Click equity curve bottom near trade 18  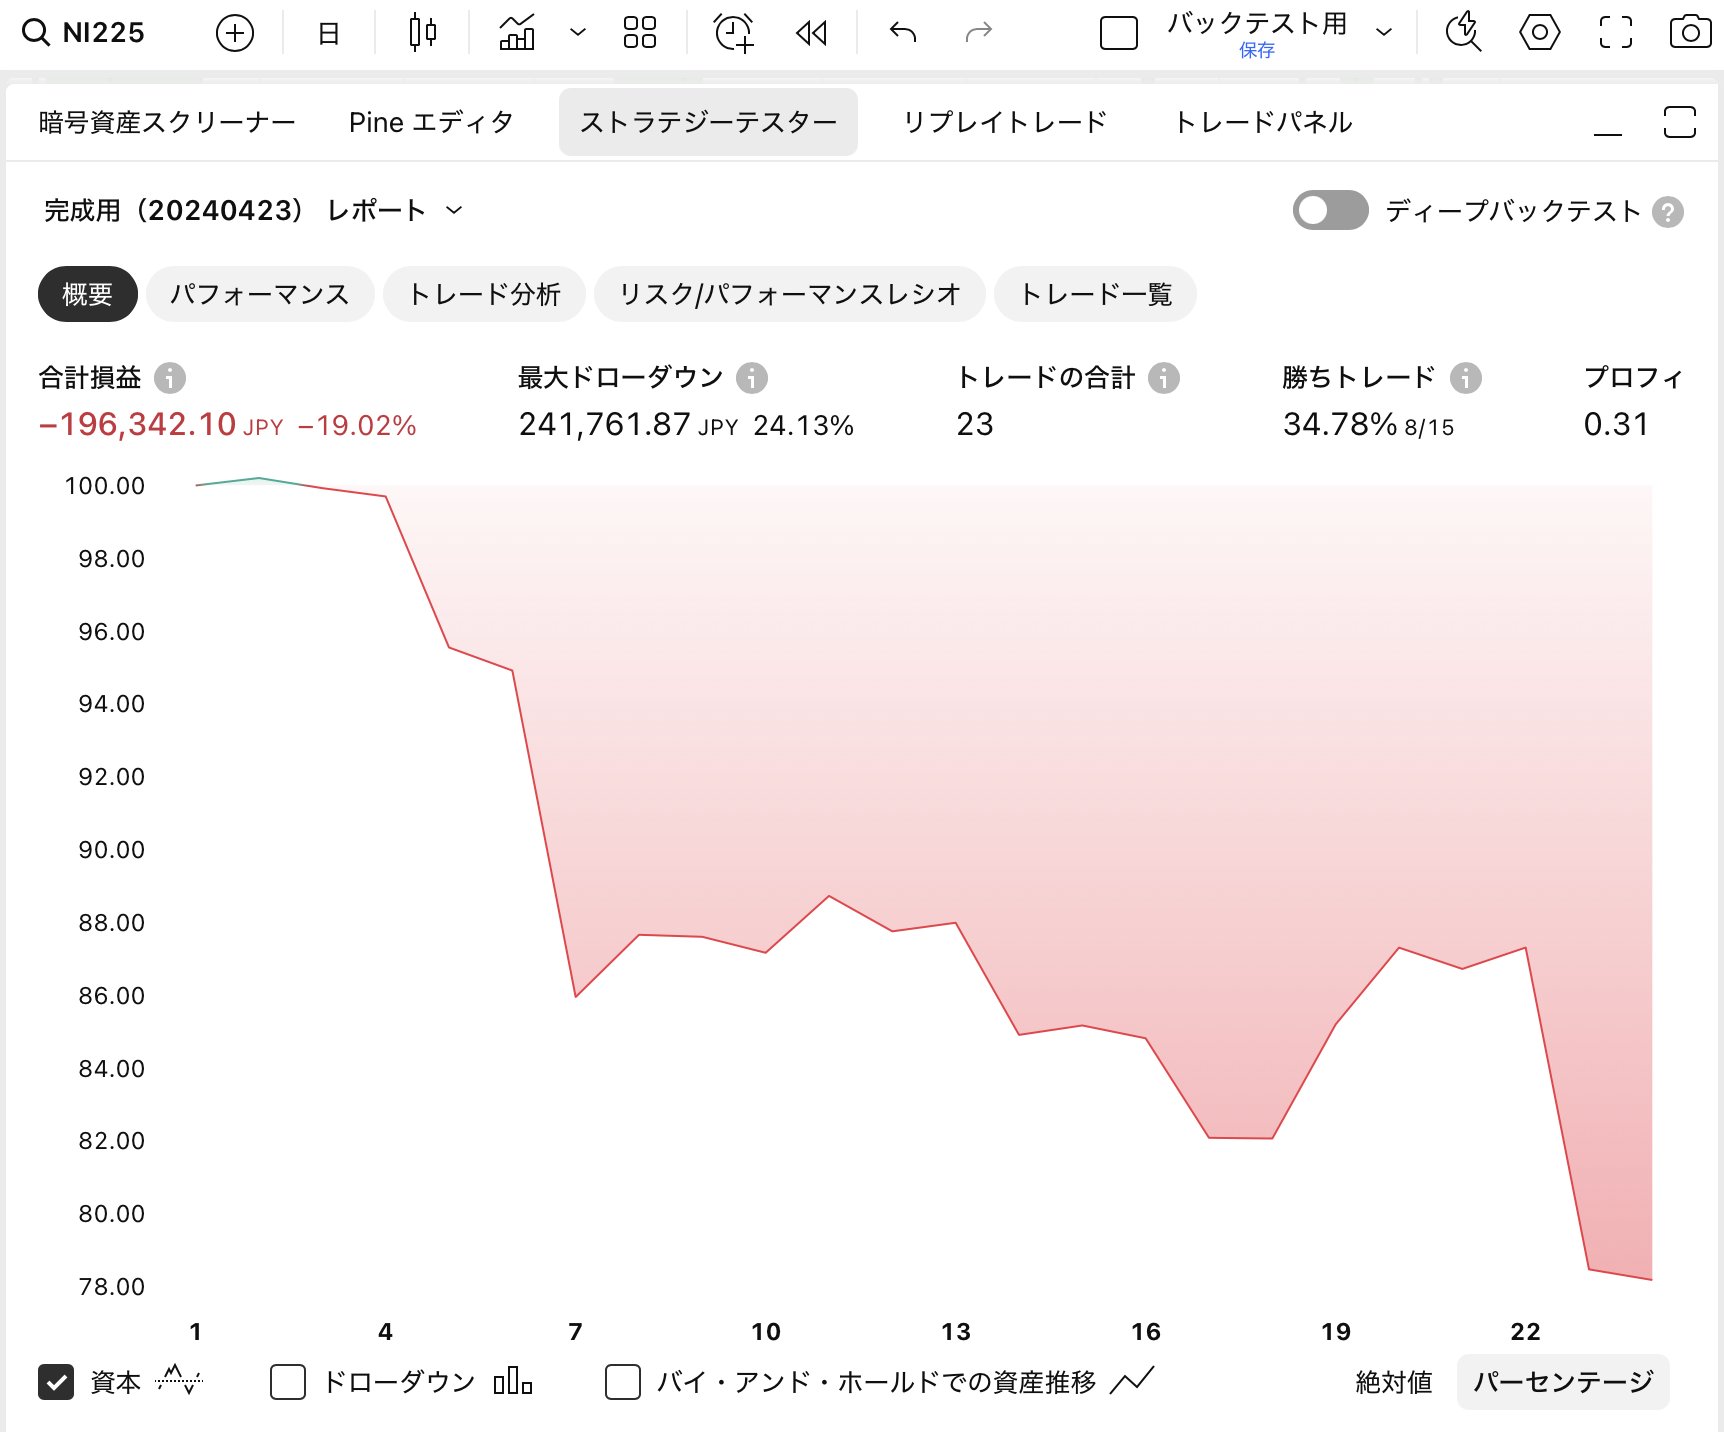[x=1272, y=1138]
